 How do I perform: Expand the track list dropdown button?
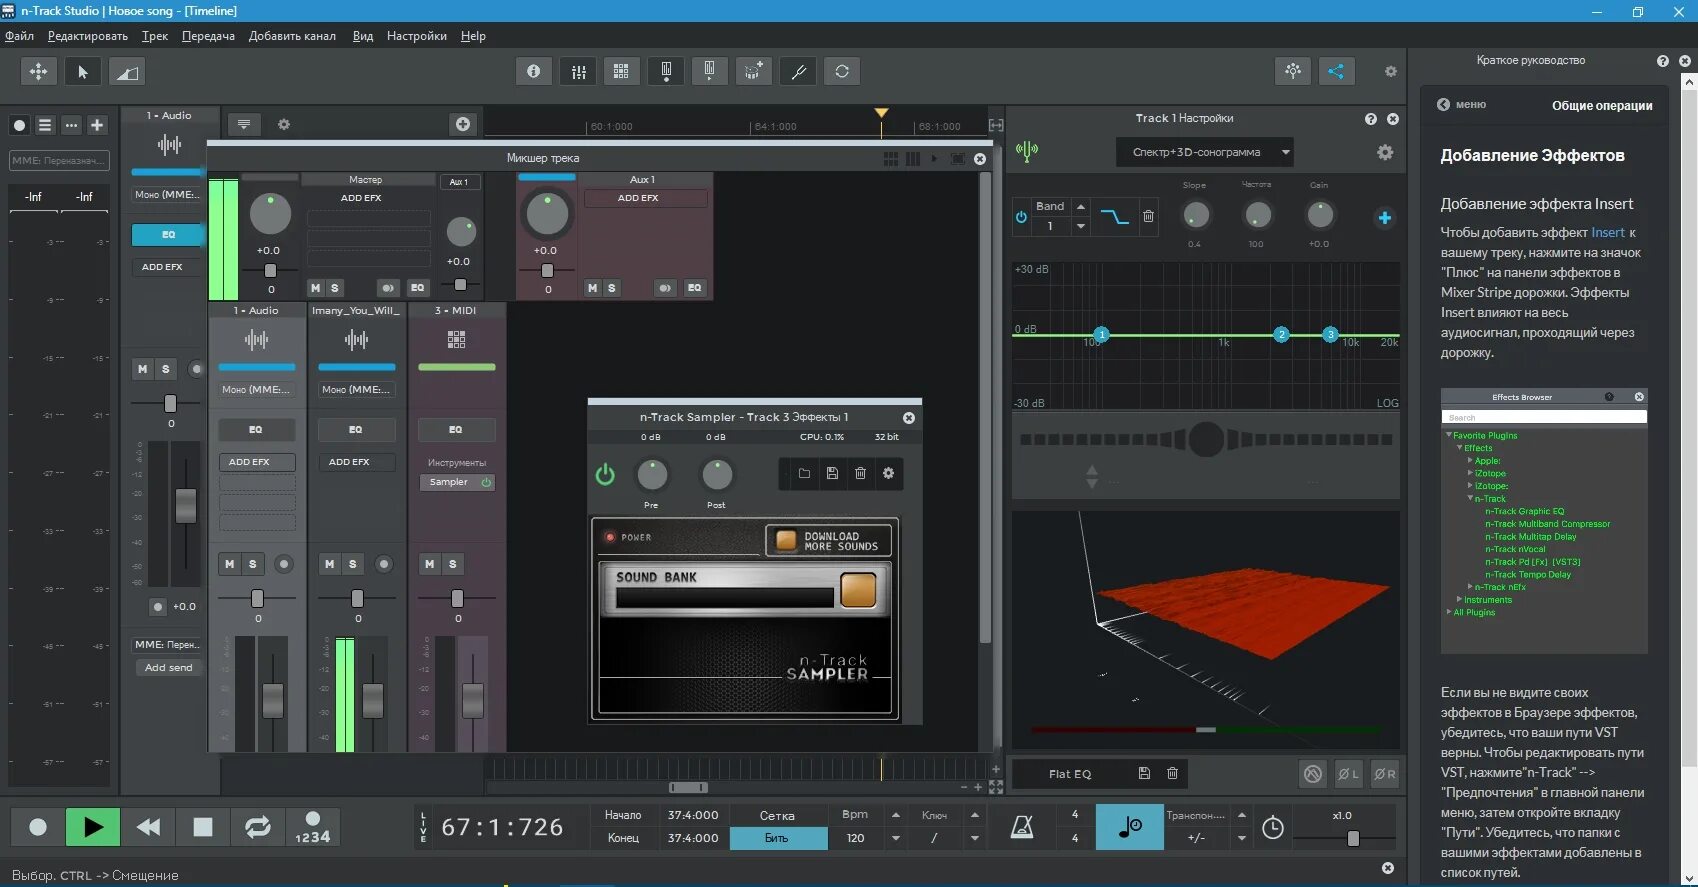(x=243, y=124)
